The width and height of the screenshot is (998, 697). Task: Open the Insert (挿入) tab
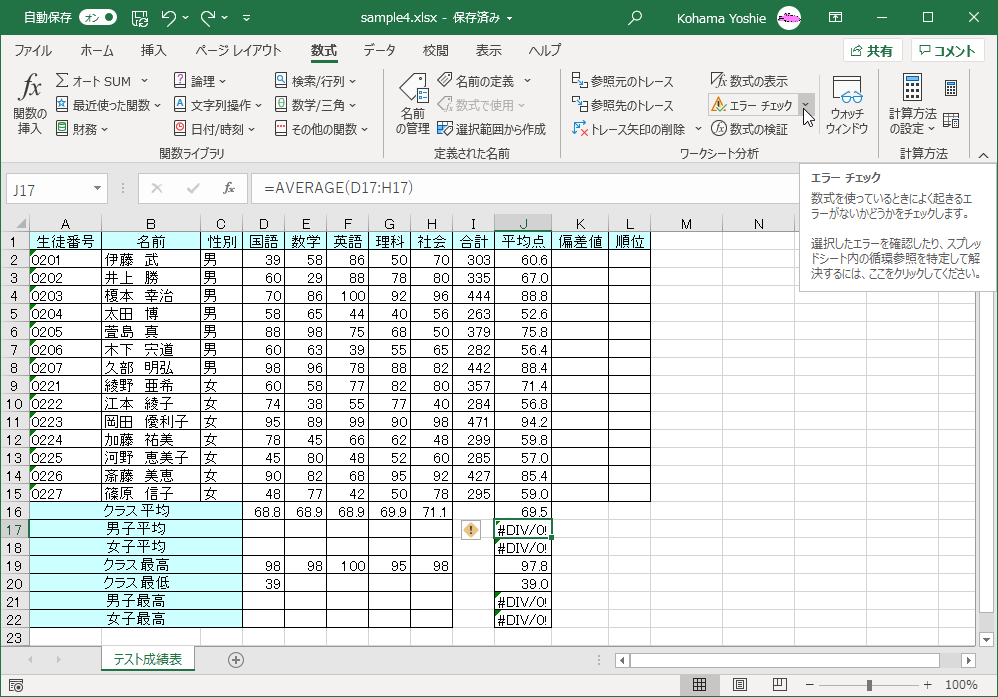pyautogui.click(x=153, y=50)
